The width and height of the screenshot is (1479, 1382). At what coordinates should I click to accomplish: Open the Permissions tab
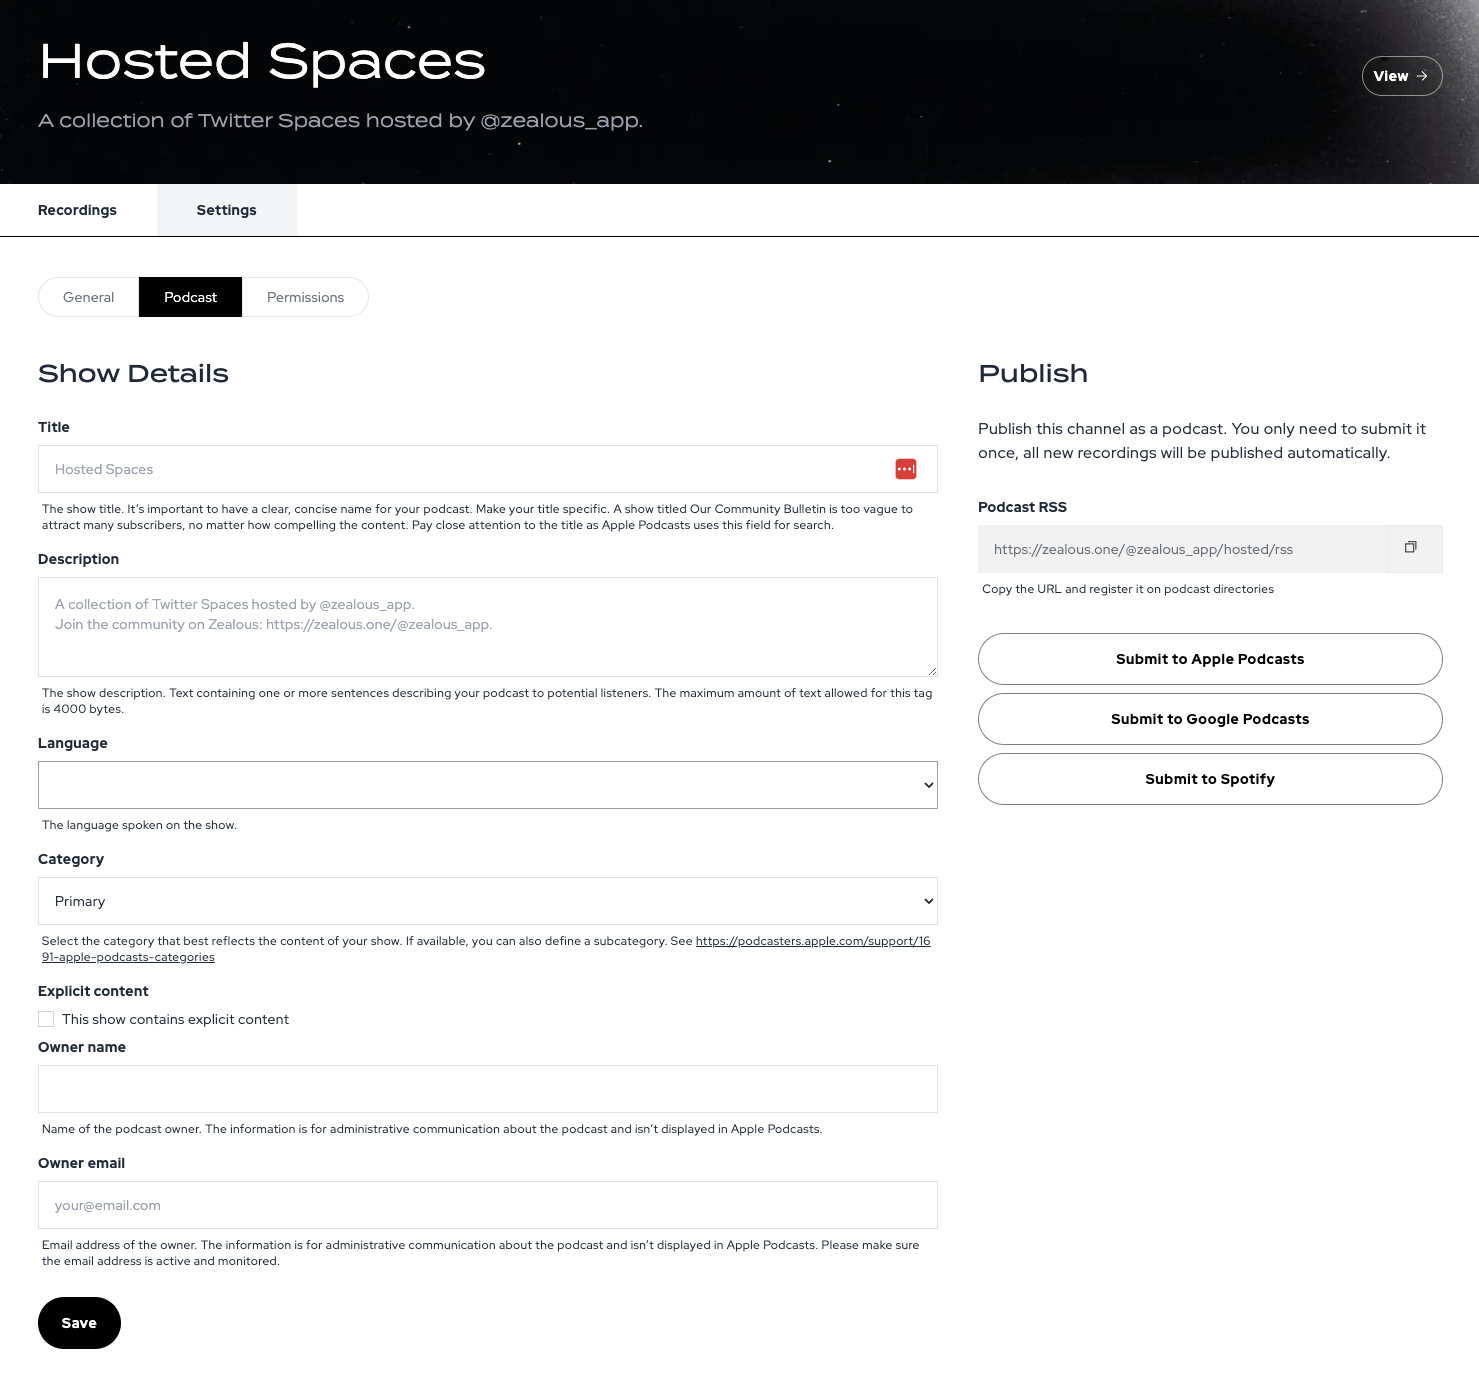[x=305, y=297]
